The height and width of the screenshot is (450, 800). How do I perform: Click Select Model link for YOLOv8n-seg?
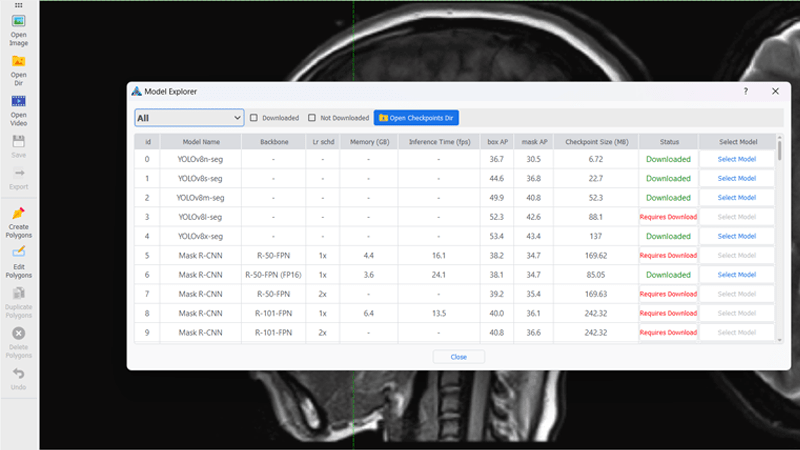(736, 159)
